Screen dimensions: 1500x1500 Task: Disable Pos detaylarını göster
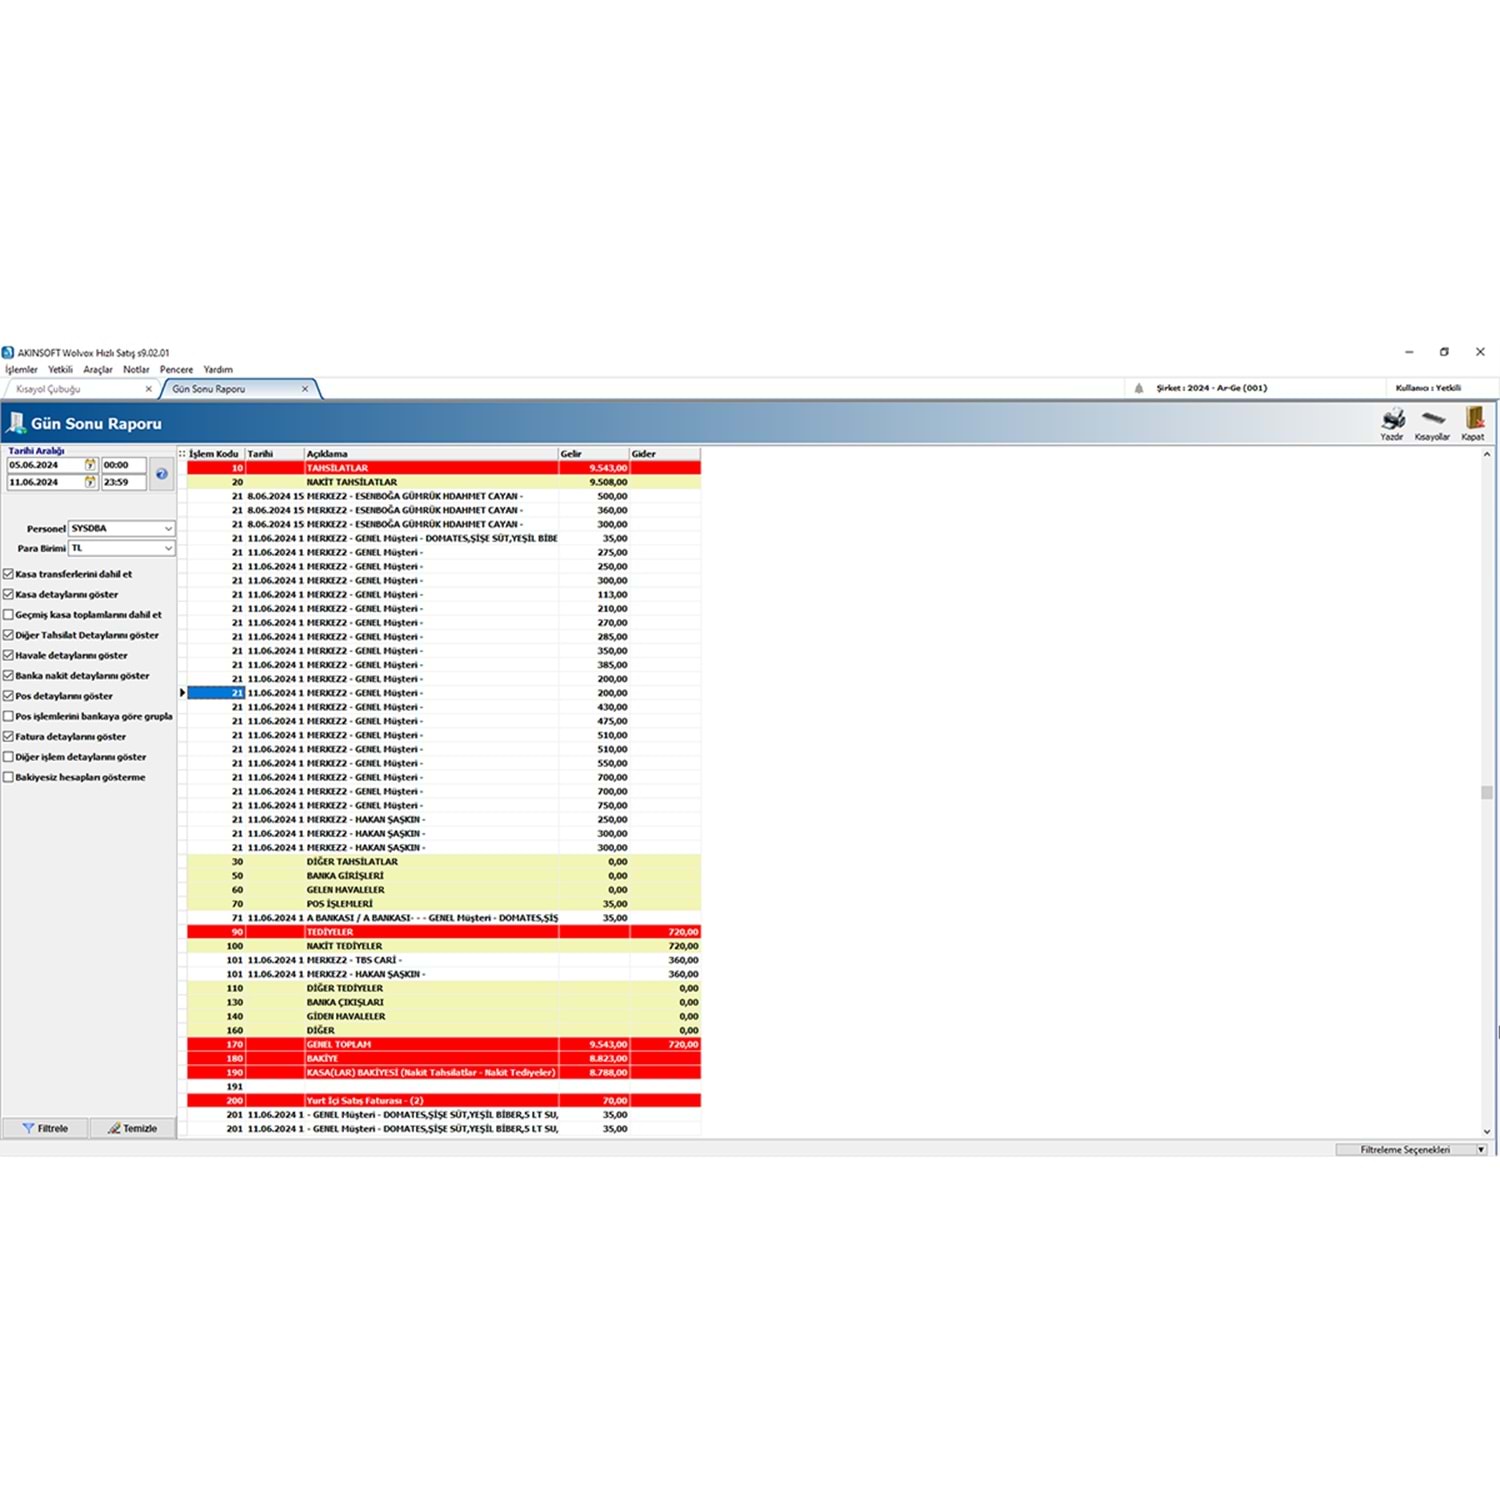8,696
